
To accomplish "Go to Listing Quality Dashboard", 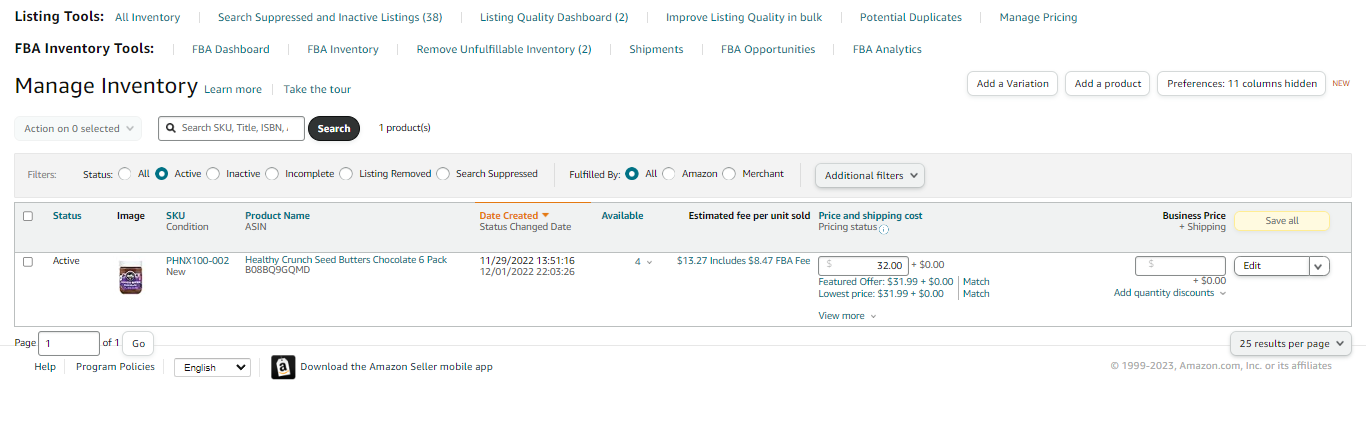I will (554, 17).
